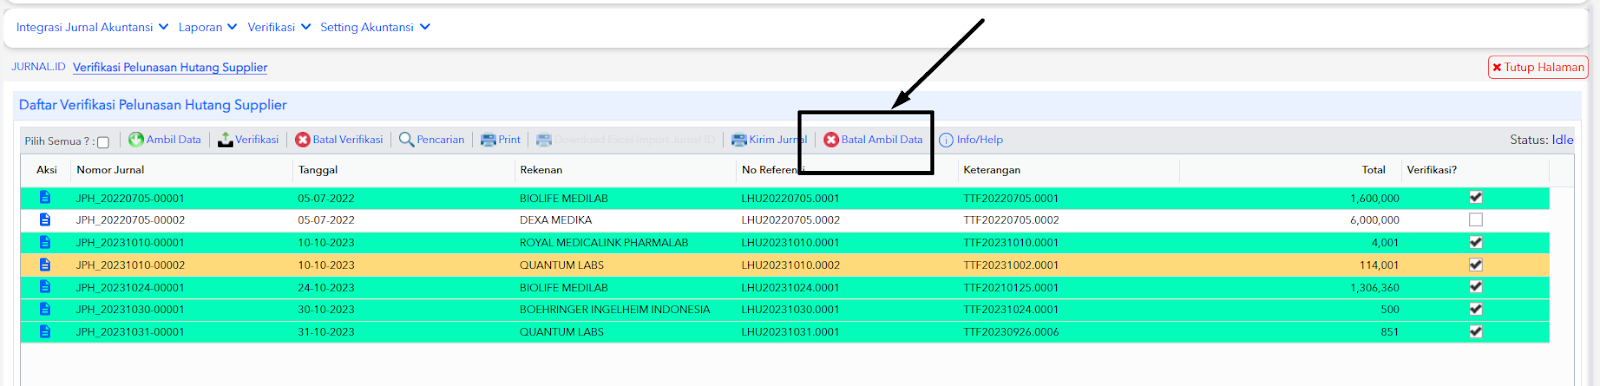Click BOEHRINGER INGELHEIM INDONESIA cell

615,310
